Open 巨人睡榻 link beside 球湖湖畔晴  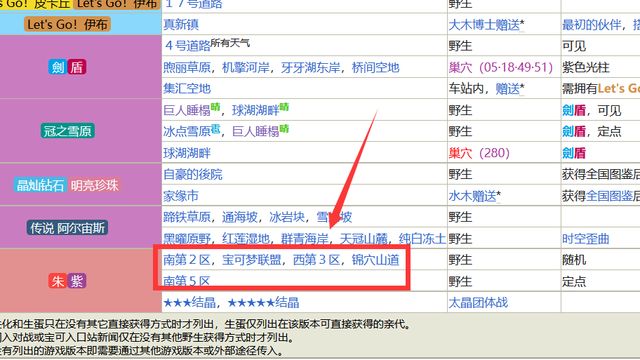187,110
